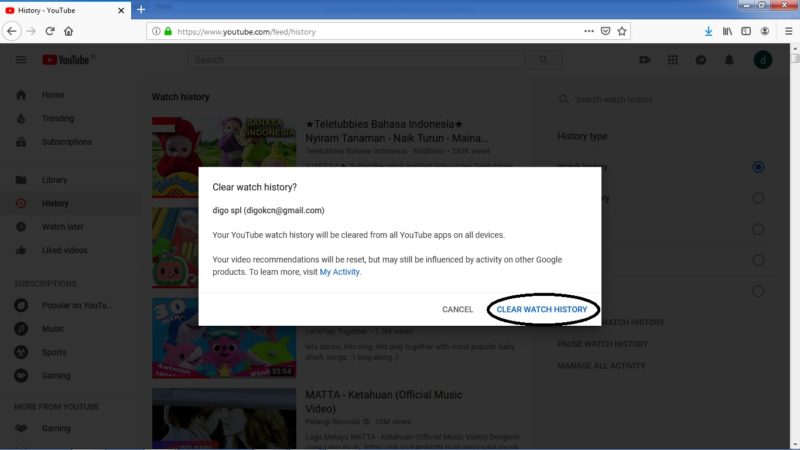Select fourth history type radio button
The width and height of the screenshot is (800, 450).
coord(758,260)
